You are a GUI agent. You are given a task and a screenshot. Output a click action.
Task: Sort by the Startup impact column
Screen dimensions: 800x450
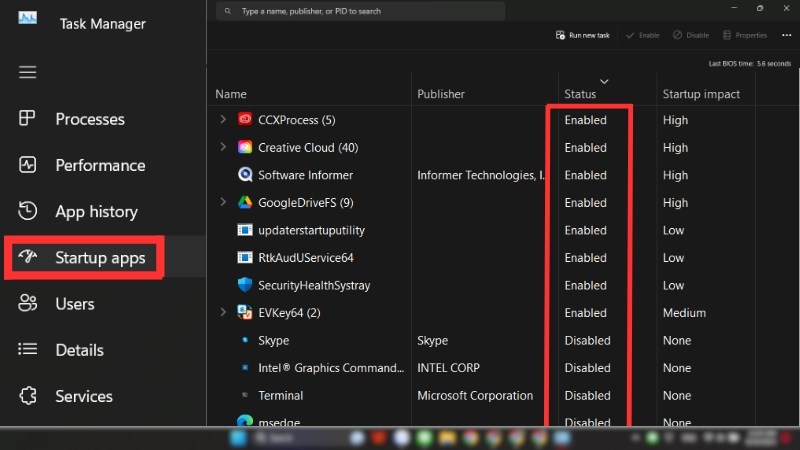(x=701, y=94)
